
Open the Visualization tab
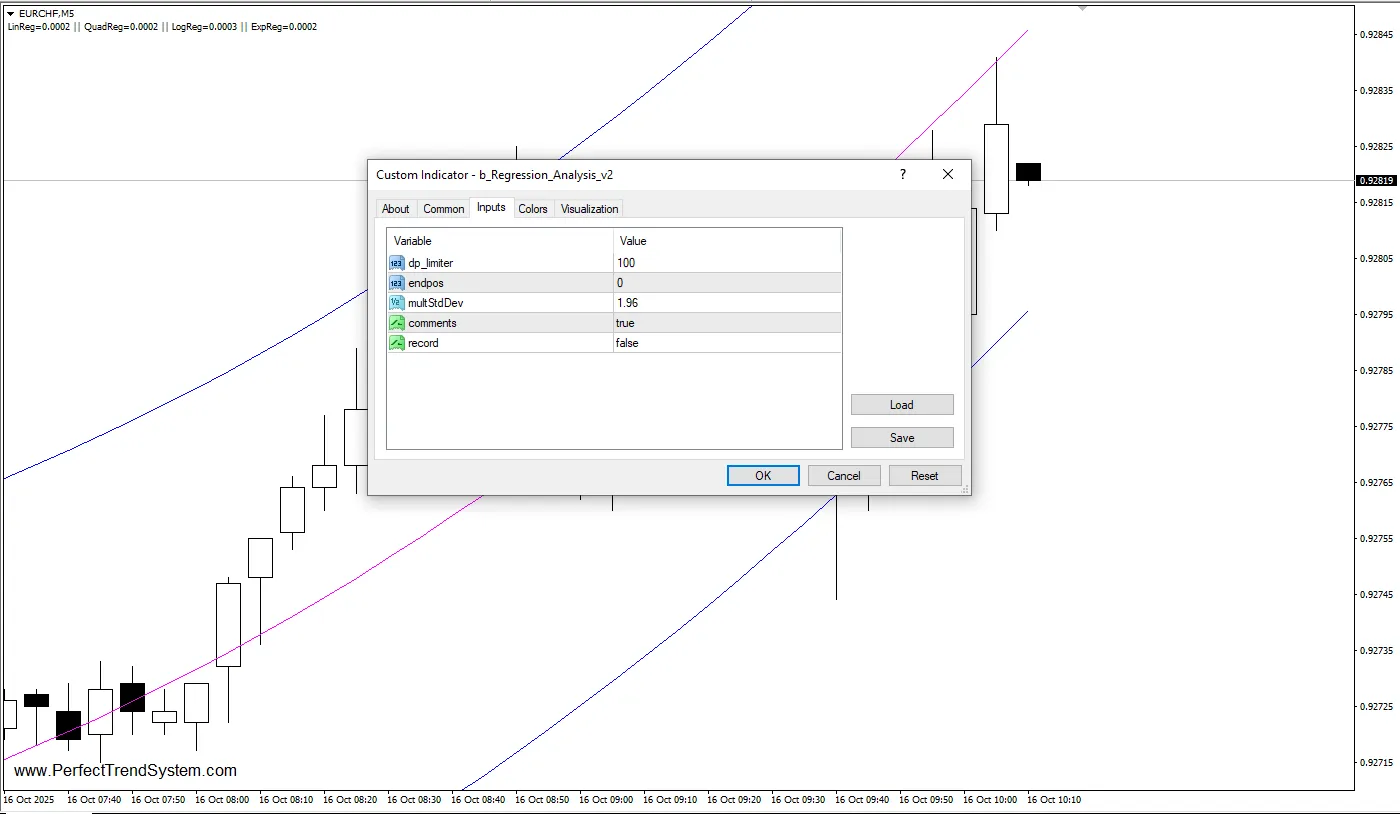[588, 208]
